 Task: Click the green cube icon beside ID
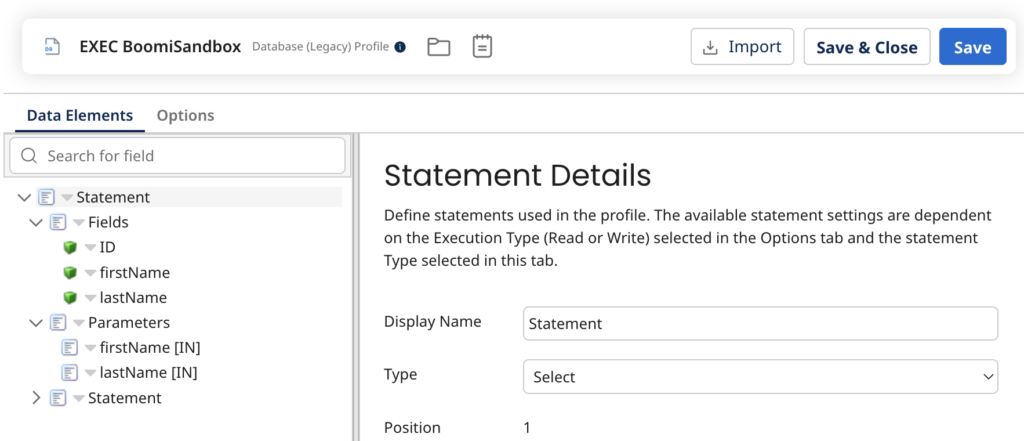70,247
